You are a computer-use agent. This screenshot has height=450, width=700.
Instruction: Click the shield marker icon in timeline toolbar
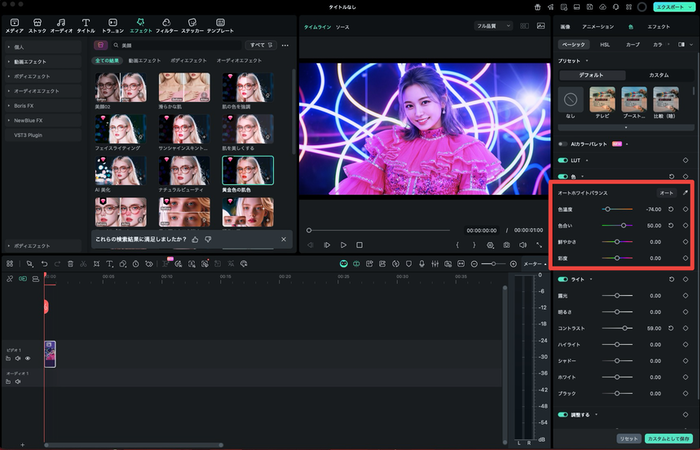408,264
